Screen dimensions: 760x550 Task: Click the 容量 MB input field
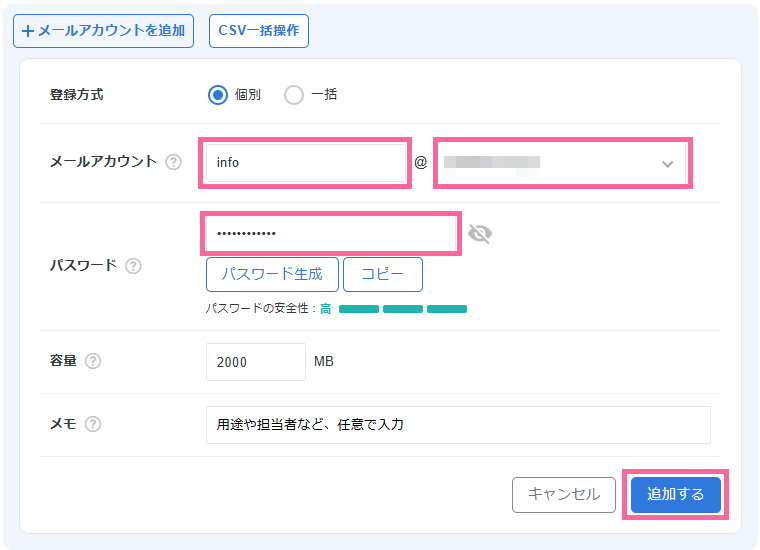(255, 362)
